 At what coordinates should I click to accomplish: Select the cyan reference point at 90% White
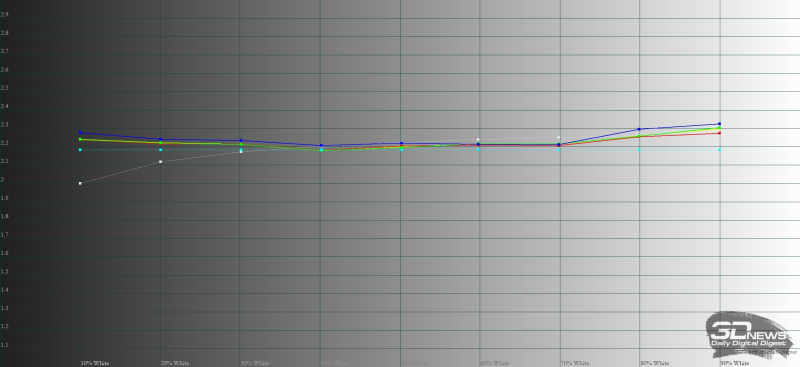coord(719,150)
